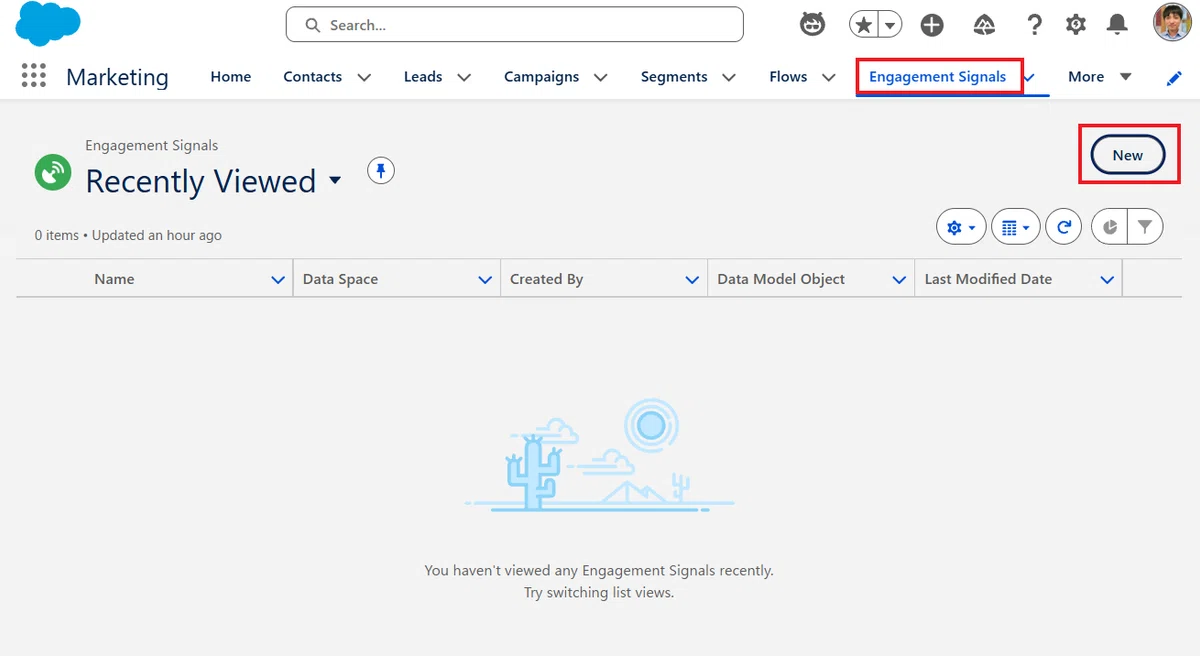Open the Recently Viewed list view picker
The image size is (1200, 656).
[335, 181]
